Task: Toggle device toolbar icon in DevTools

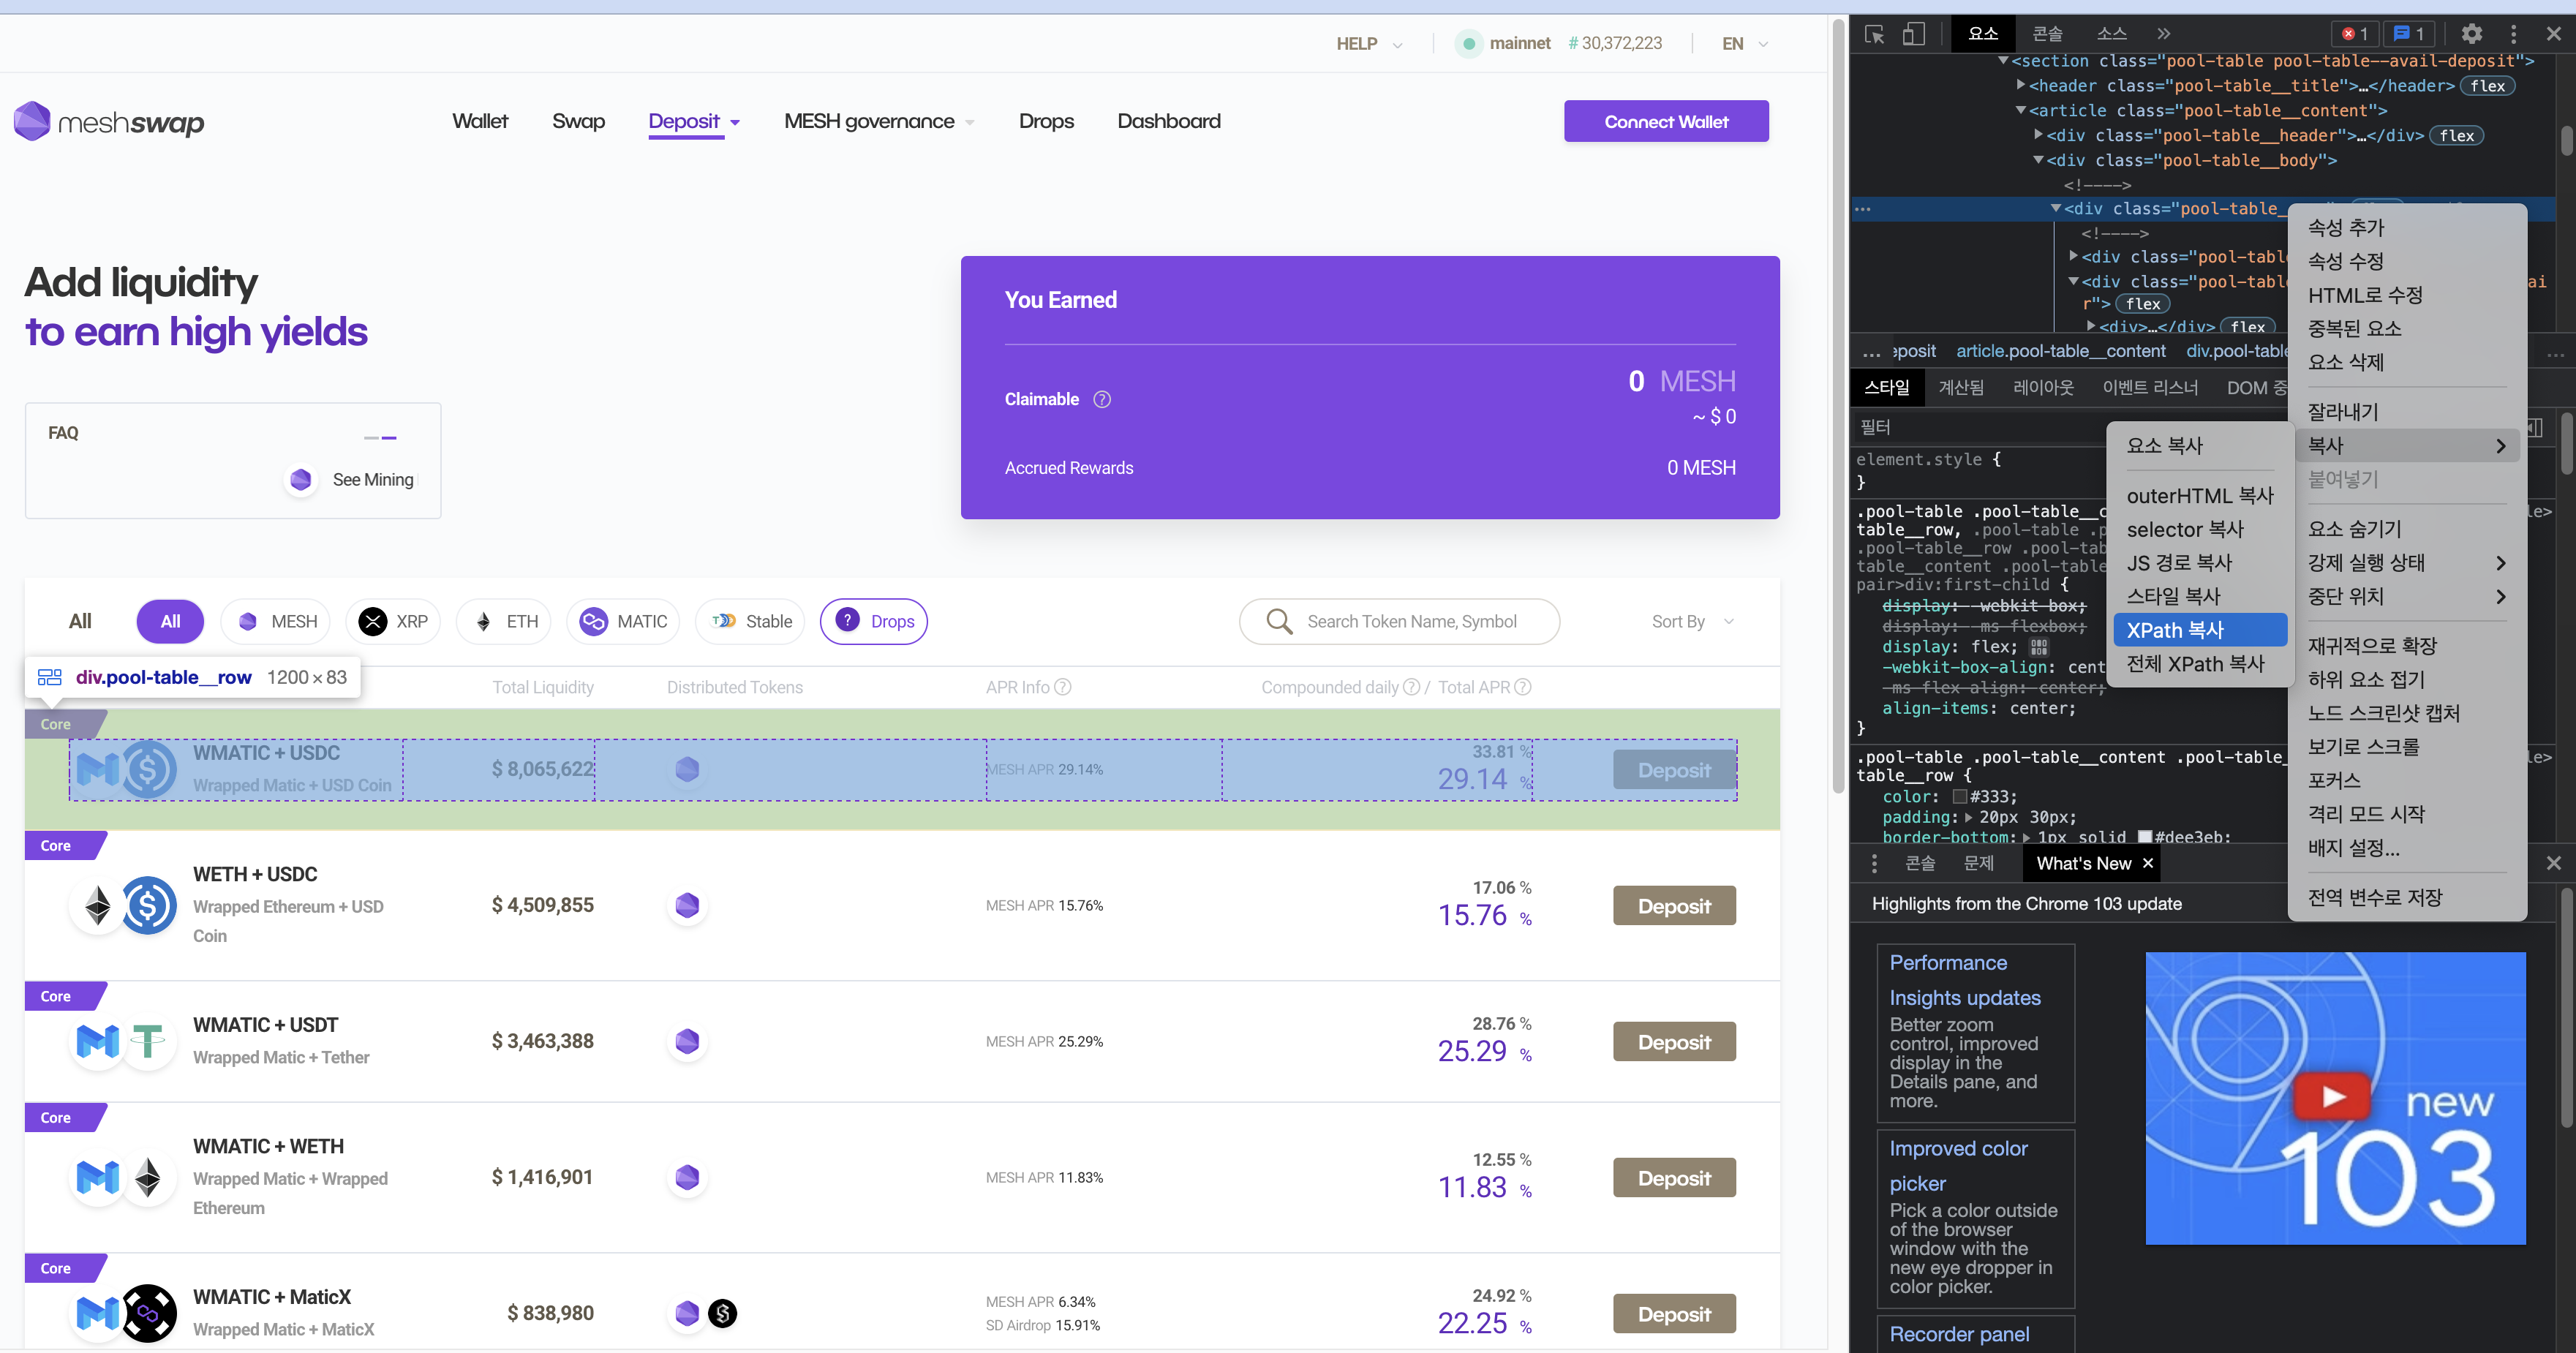Action: [1913, 34]
